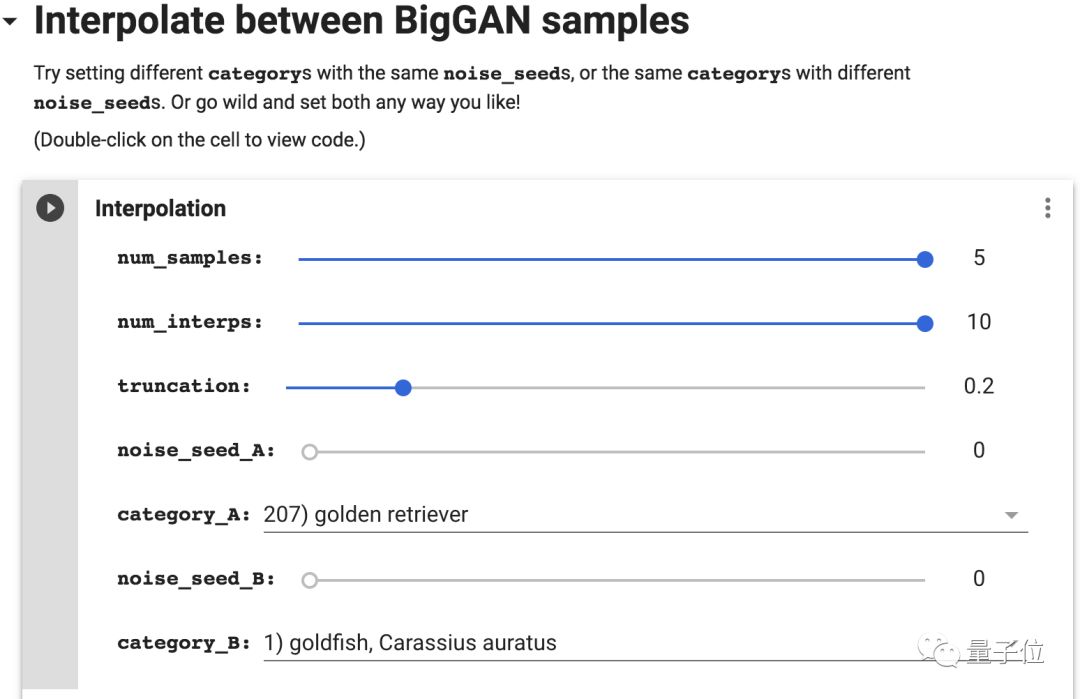Click the middle of the truncation slider track
This screenshot has height=699, width=1080.
[606, 387]
